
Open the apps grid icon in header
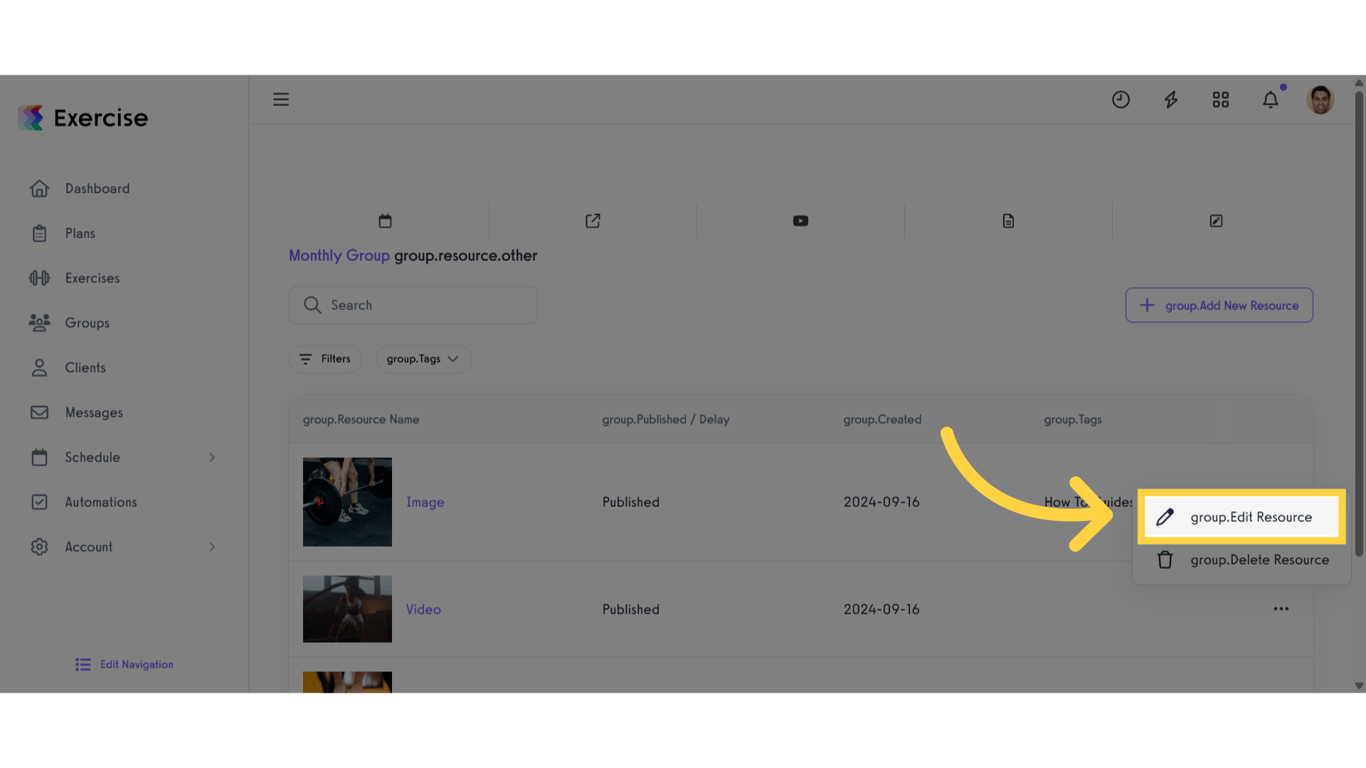[1220, 99]
